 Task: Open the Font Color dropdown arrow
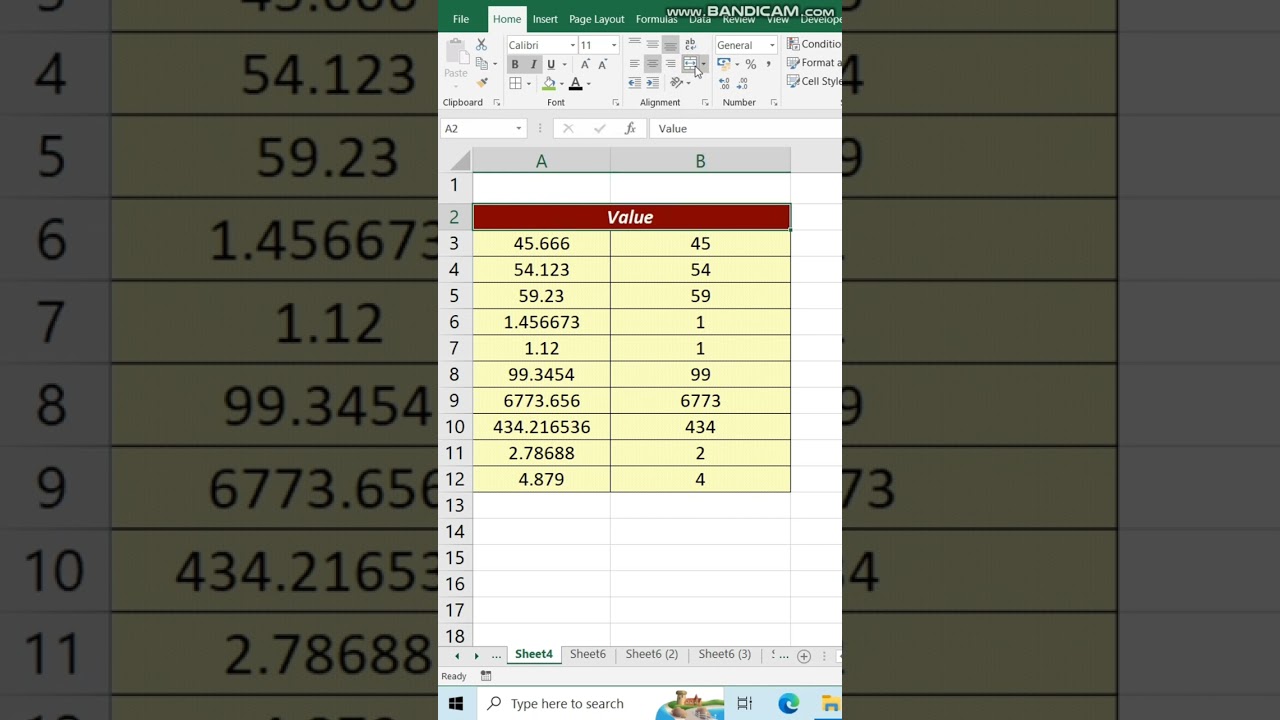[588, 84]
